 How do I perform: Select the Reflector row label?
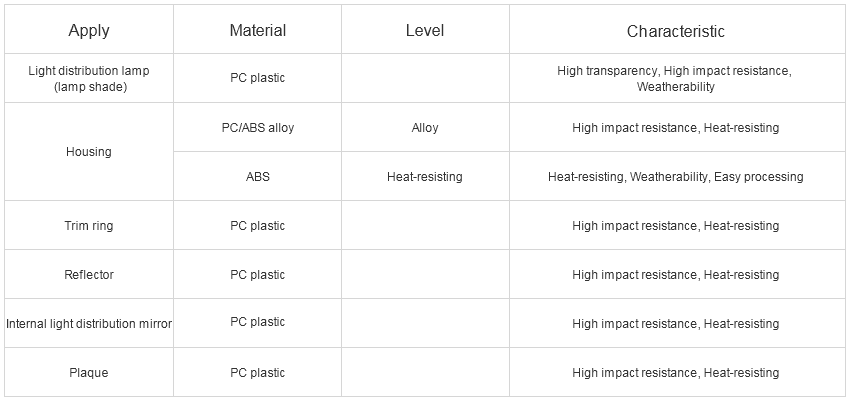(x=89, y=275)
